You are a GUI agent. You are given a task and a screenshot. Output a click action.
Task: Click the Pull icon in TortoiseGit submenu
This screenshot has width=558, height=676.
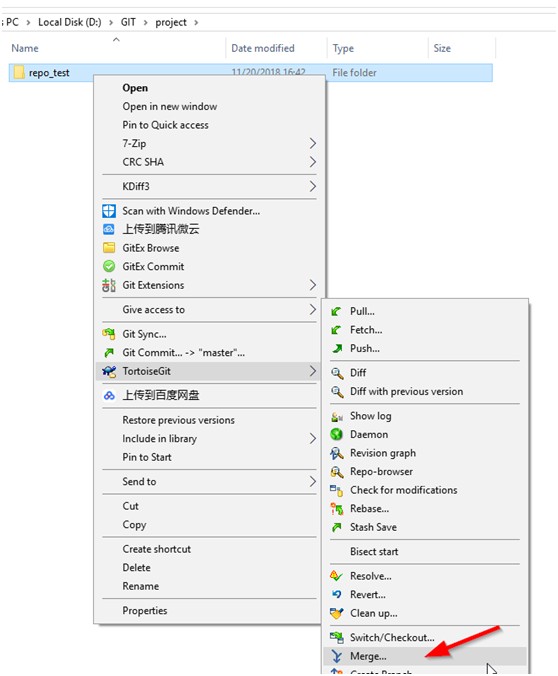[336, 311]
